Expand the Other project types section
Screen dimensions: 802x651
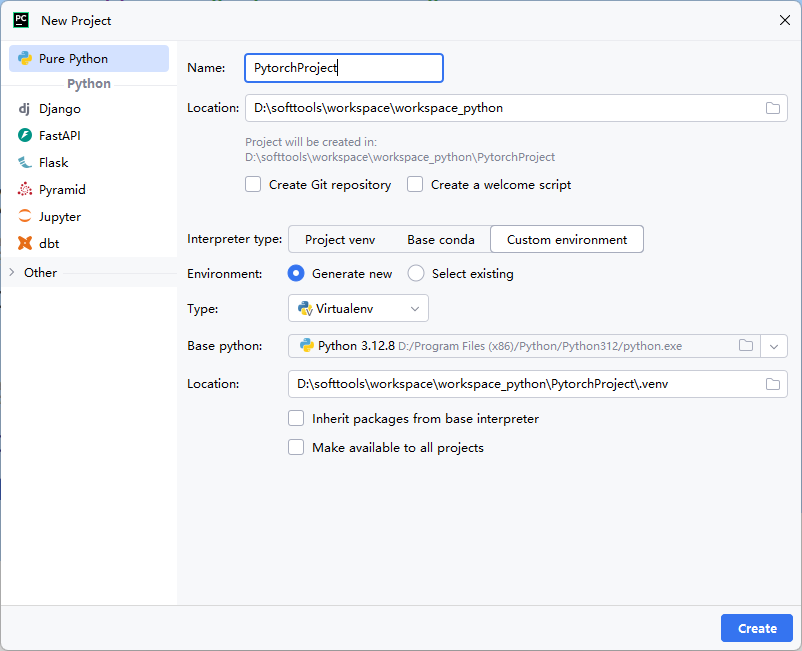12,273
